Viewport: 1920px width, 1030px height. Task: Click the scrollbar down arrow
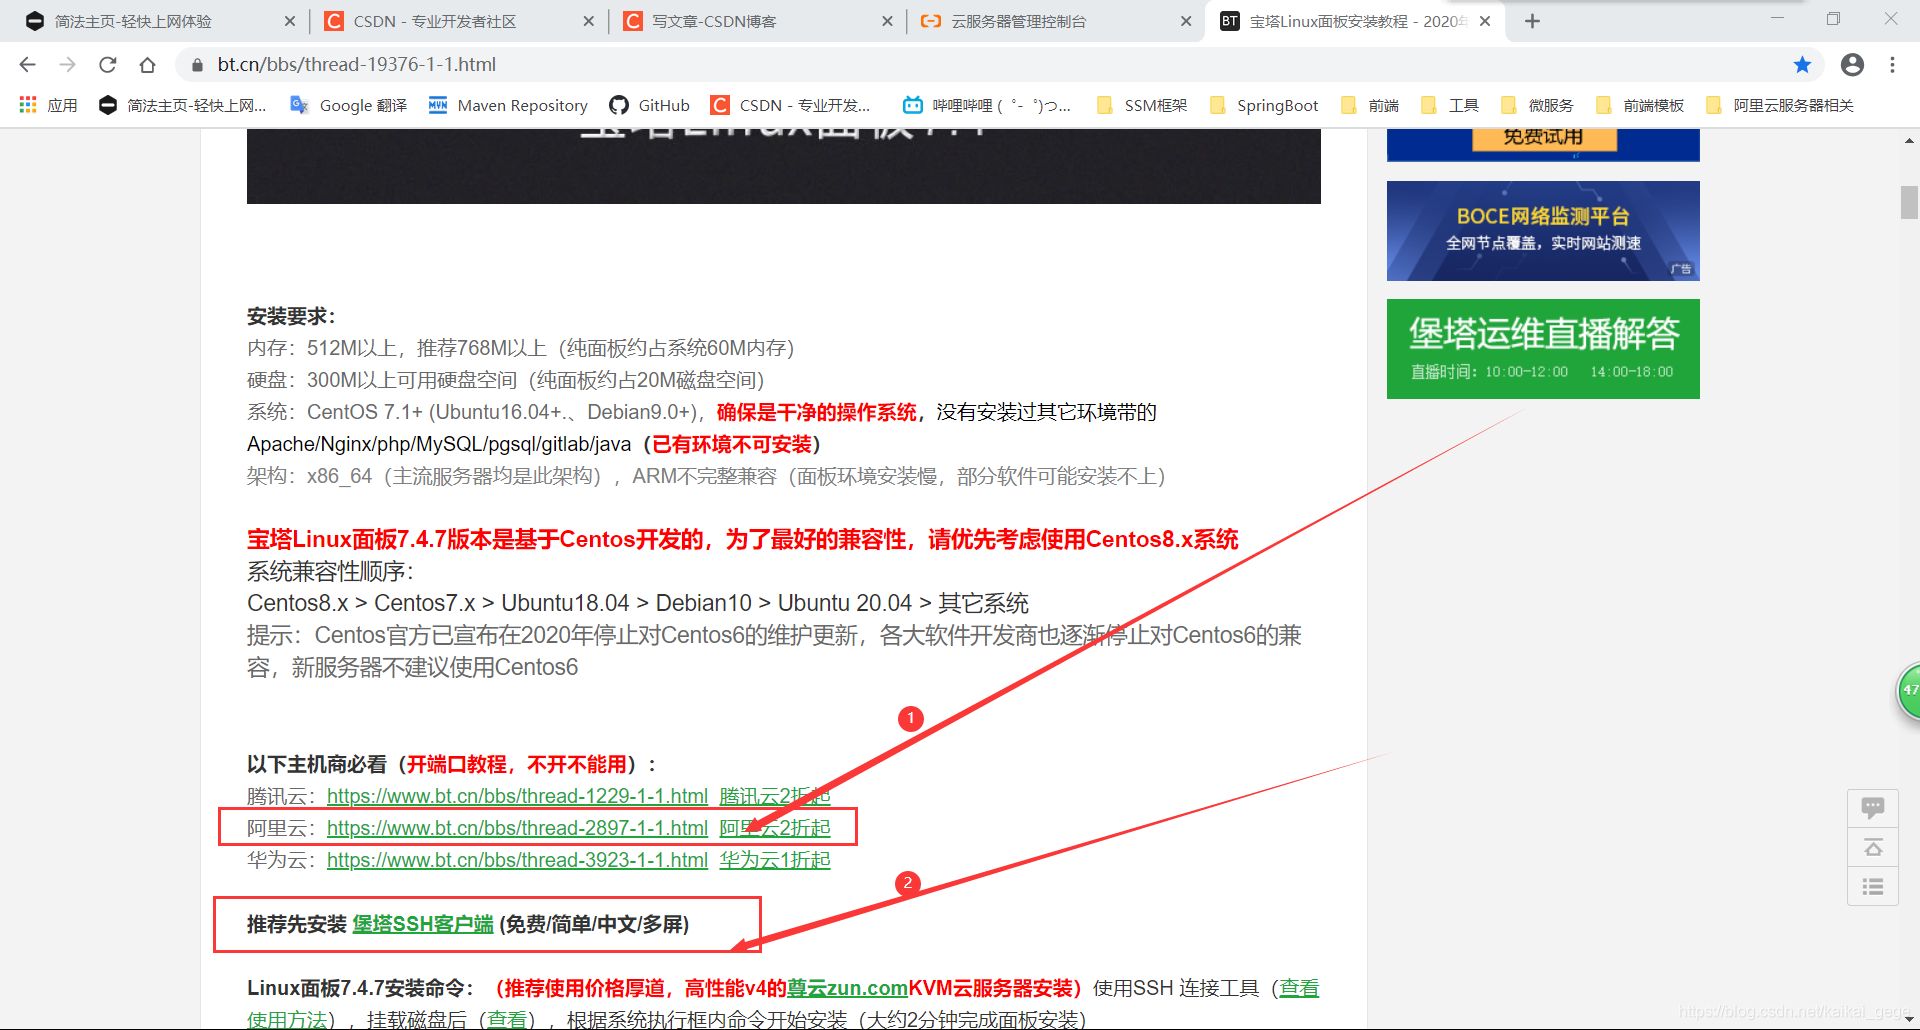[x=1909, y=1019]
